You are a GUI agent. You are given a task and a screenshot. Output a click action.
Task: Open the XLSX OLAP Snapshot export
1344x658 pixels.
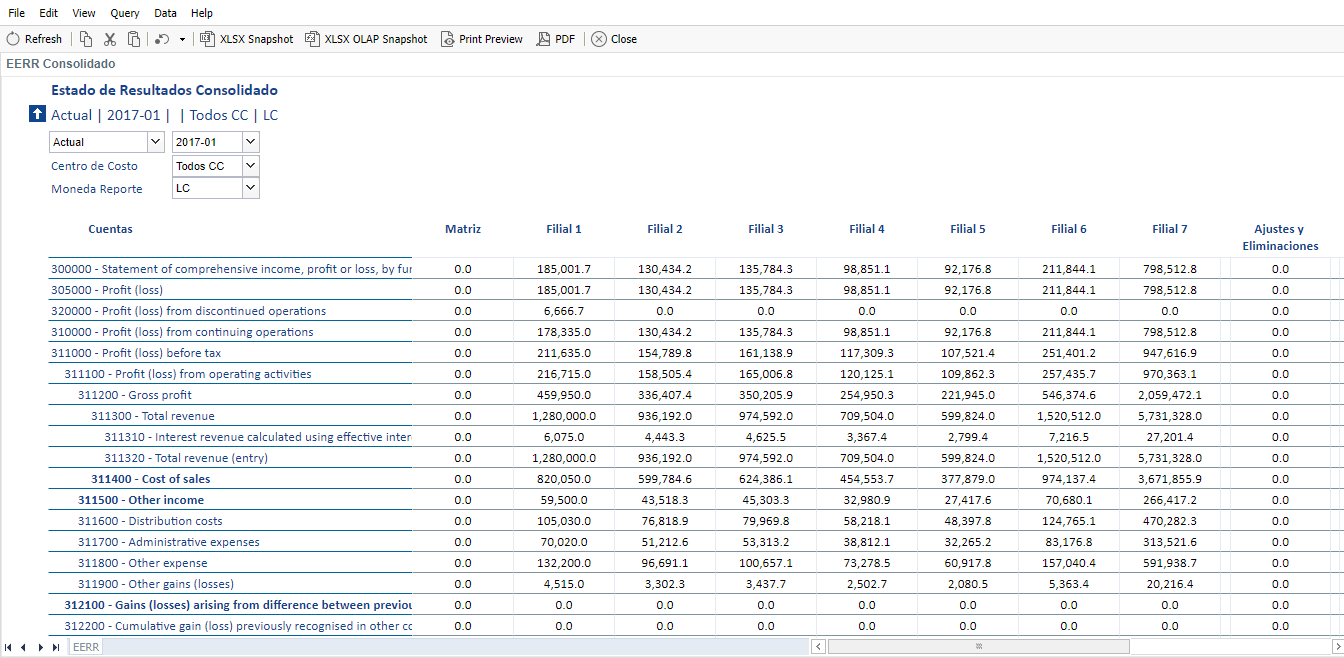(366, 39)
